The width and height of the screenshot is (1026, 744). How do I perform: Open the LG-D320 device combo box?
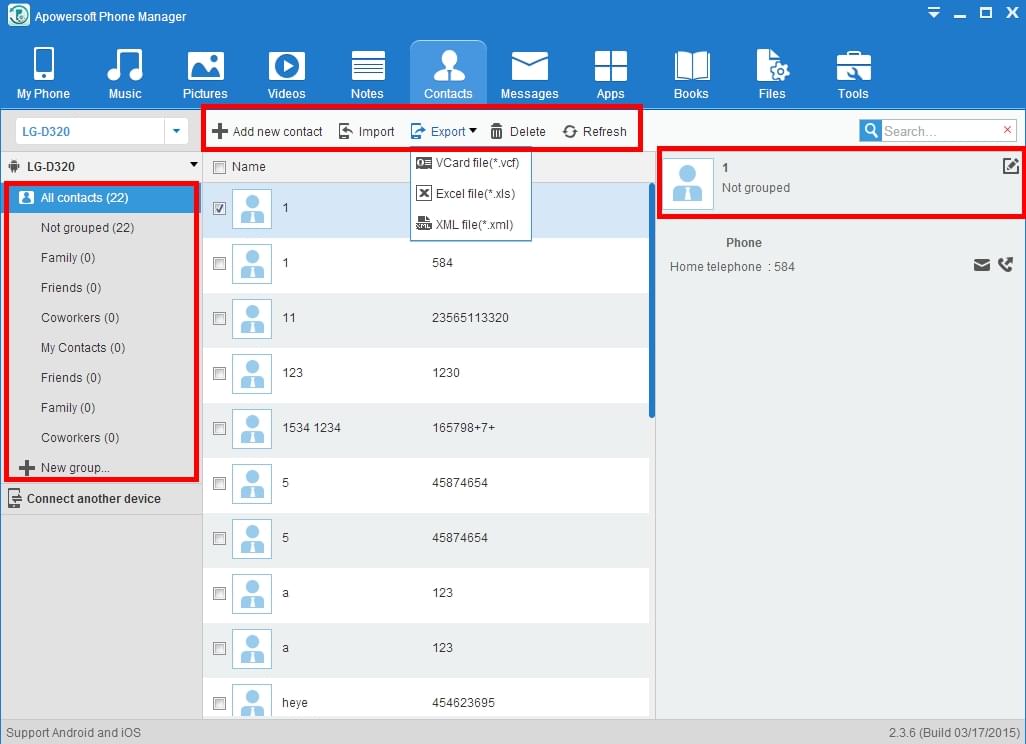101,132
